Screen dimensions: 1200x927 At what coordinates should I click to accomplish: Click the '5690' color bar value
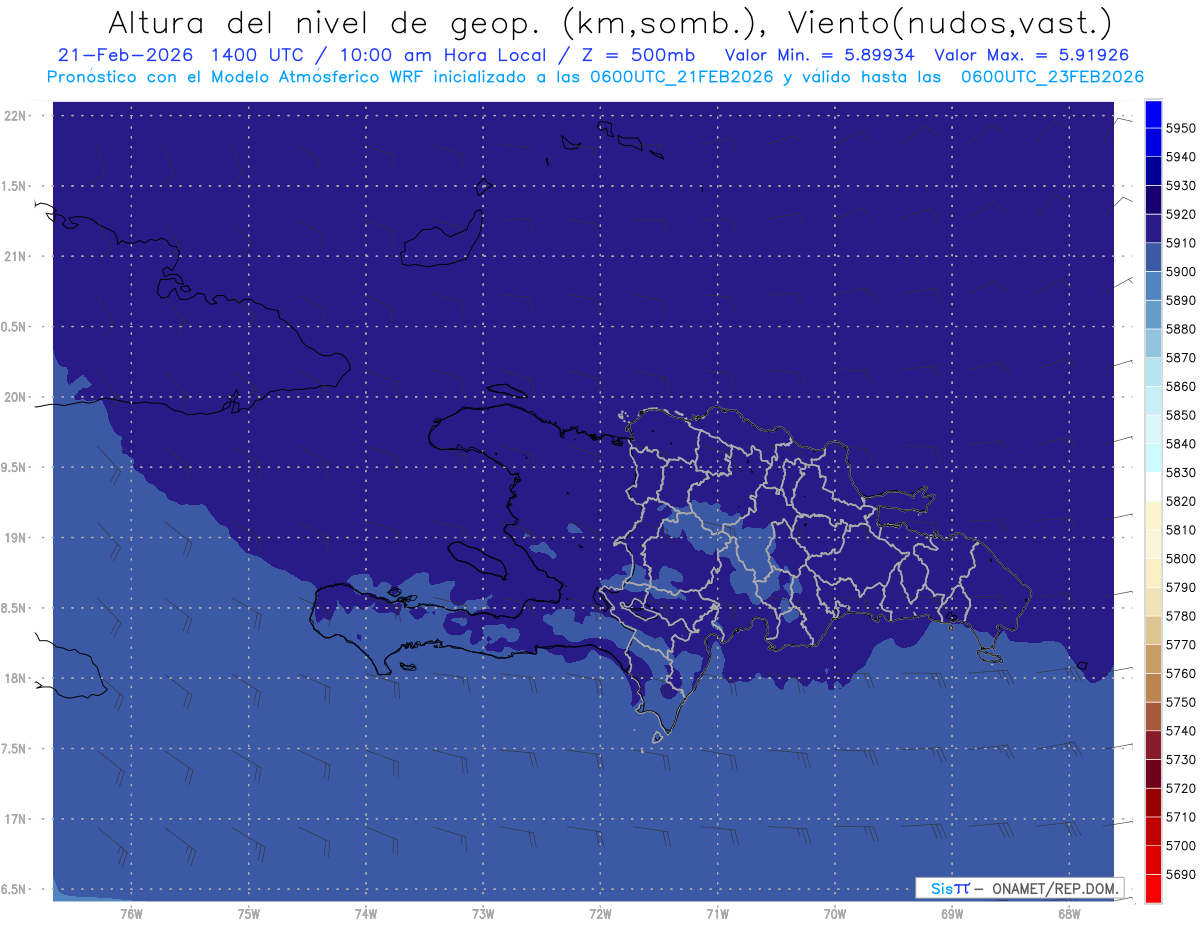point(1181,874)
